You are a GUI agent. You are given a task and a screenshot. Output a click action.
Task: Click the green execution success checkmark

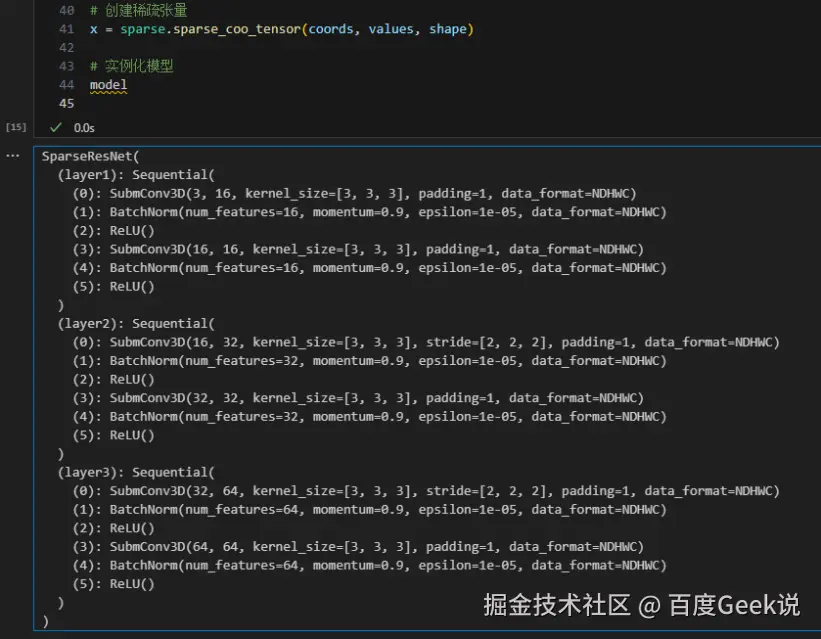pos(56,127)
